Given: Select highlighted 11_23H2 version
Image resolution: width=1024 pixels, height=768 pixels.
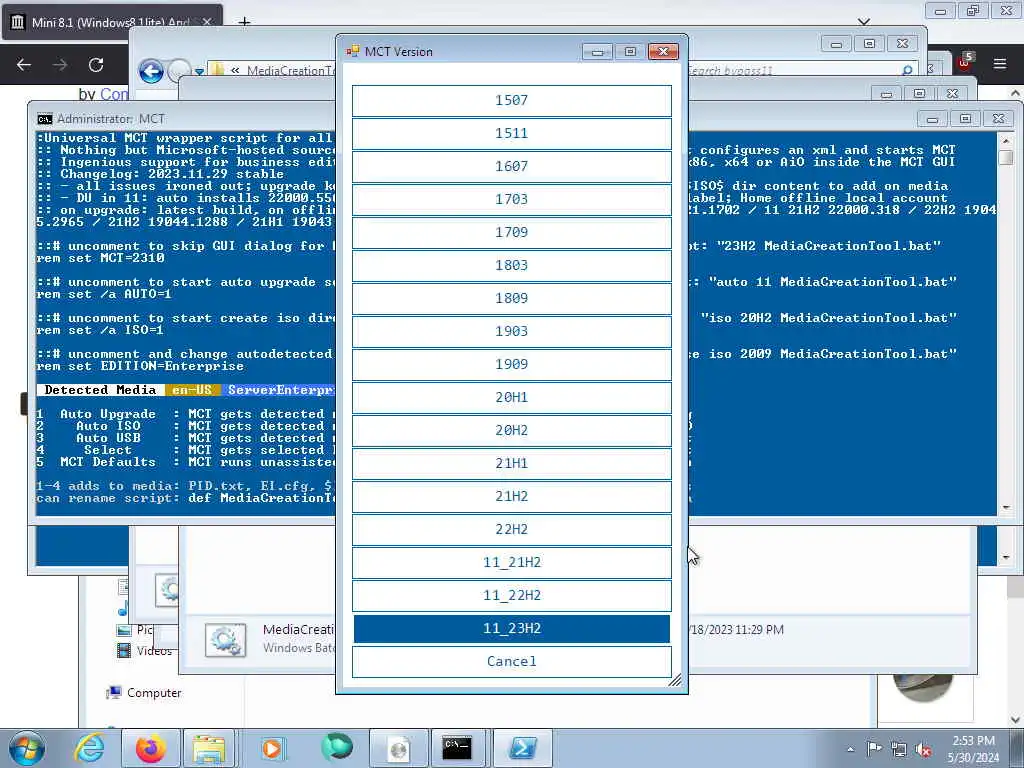Looking at the screenshot, I should coord(511,628).
